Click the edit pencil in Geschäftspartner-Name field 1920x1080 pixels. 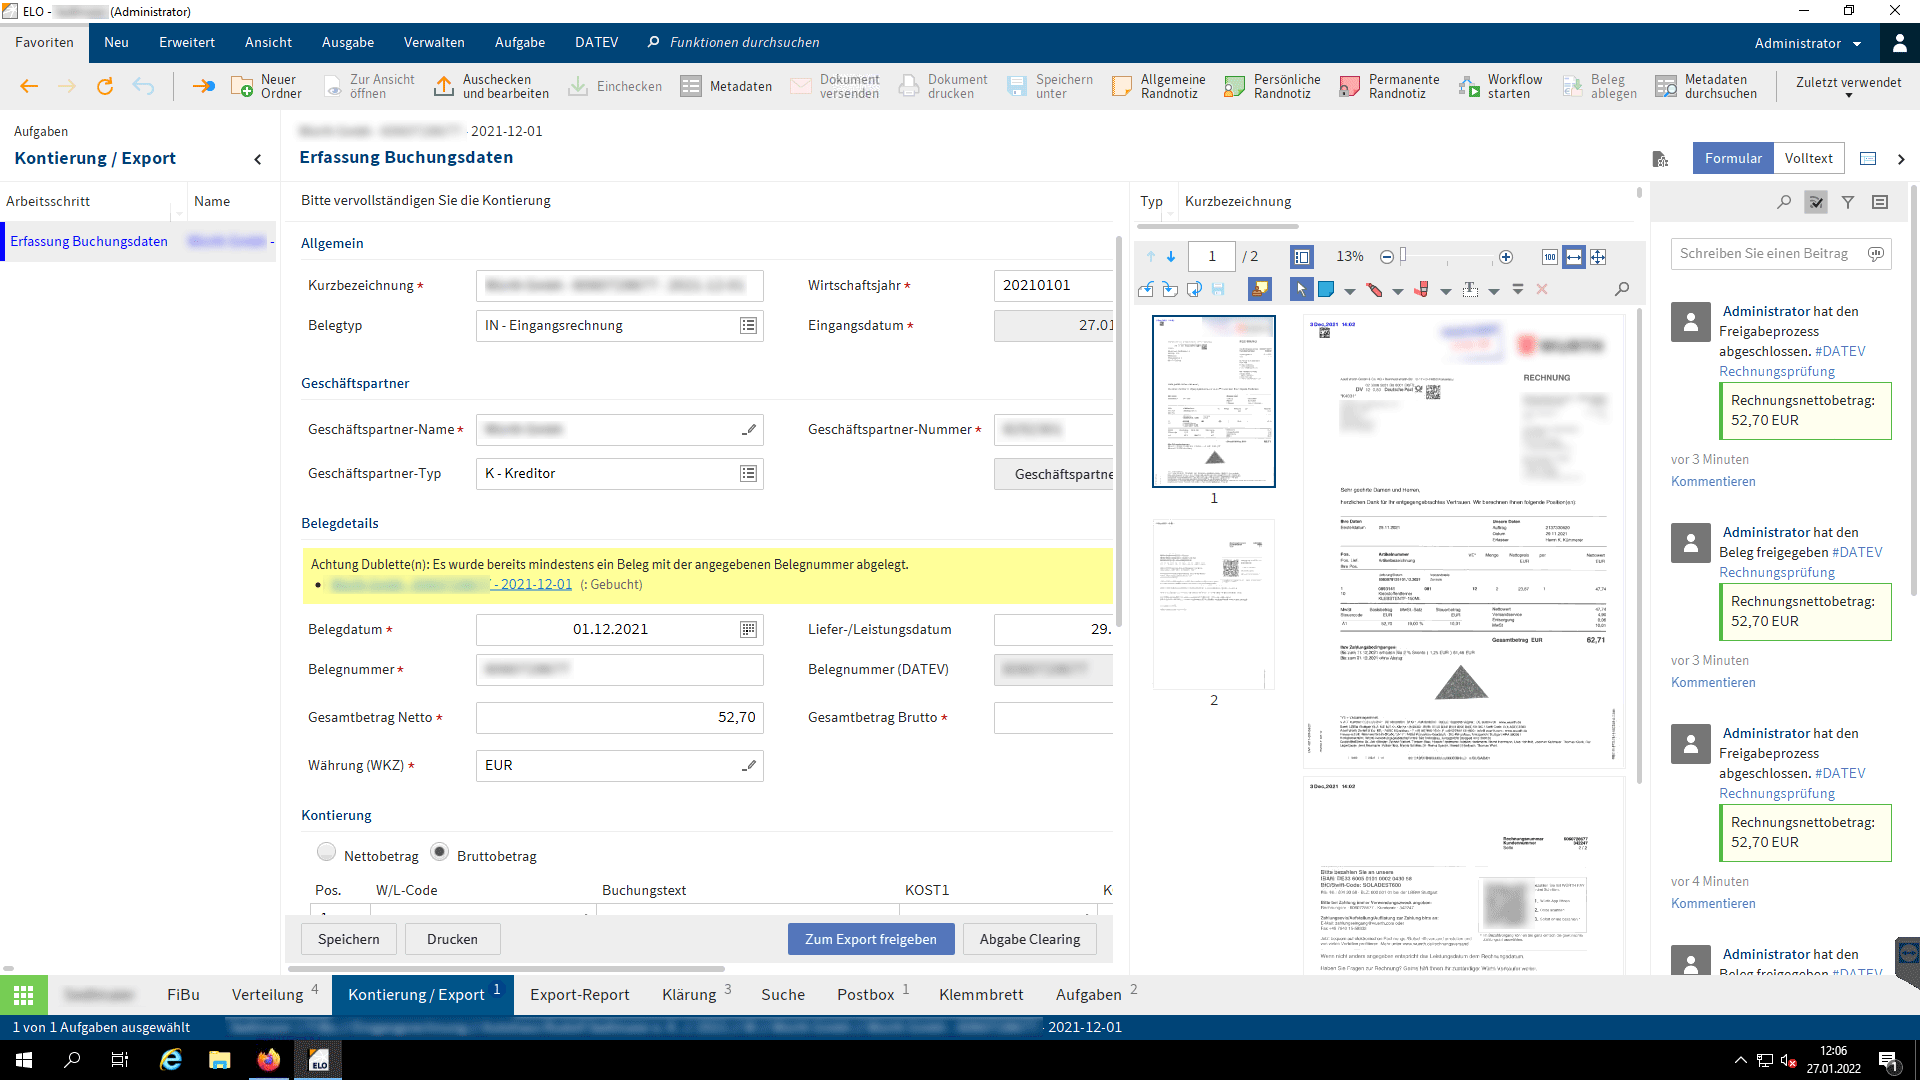(x=748, y=430)
